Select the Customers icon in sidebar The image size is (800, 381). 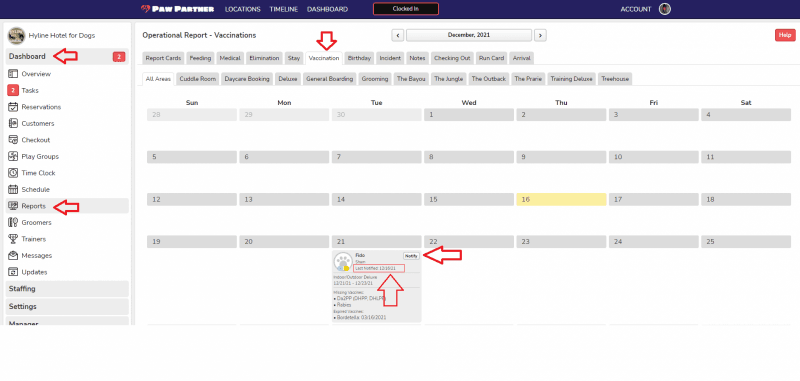click(13, 123)
